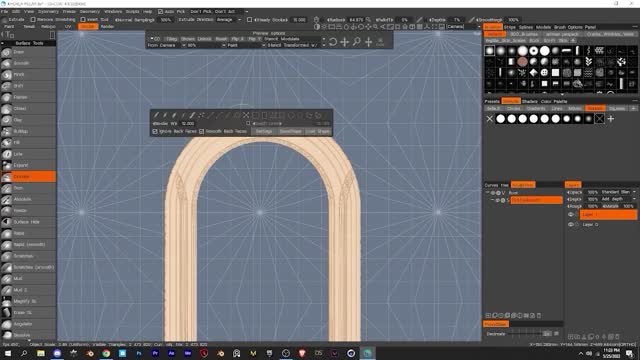Screen dimensions: 640x360
Task: Toggle Ignore Back Faces checkbox
Action: pos(155,131)
